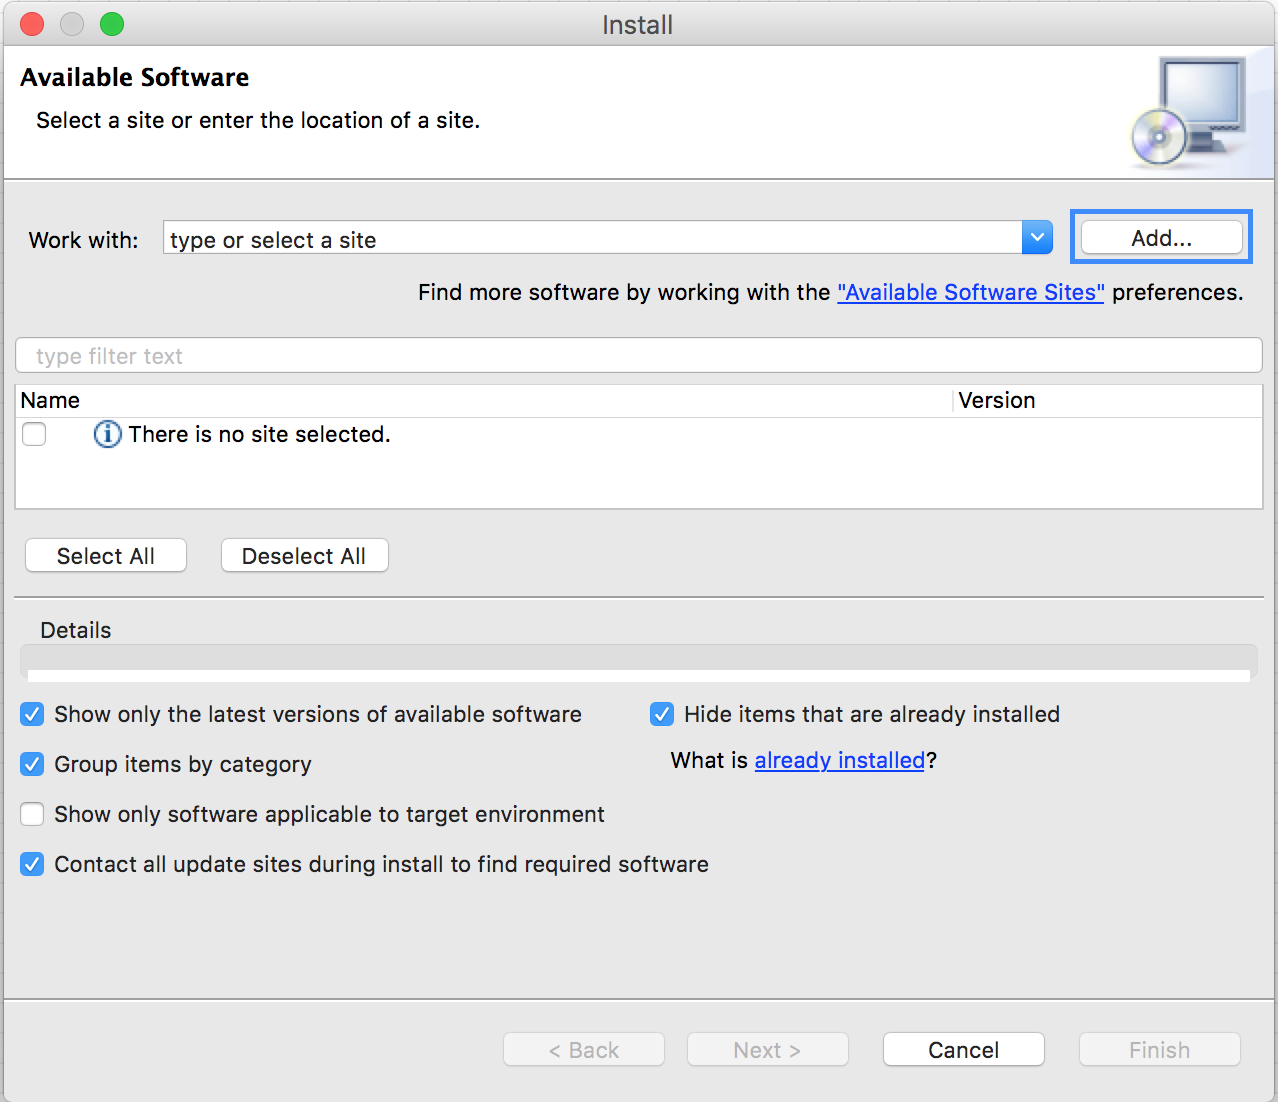This screenshot has height=1102, width=1278.
Task: Click the type filter text field
Action: click(638, 356)
